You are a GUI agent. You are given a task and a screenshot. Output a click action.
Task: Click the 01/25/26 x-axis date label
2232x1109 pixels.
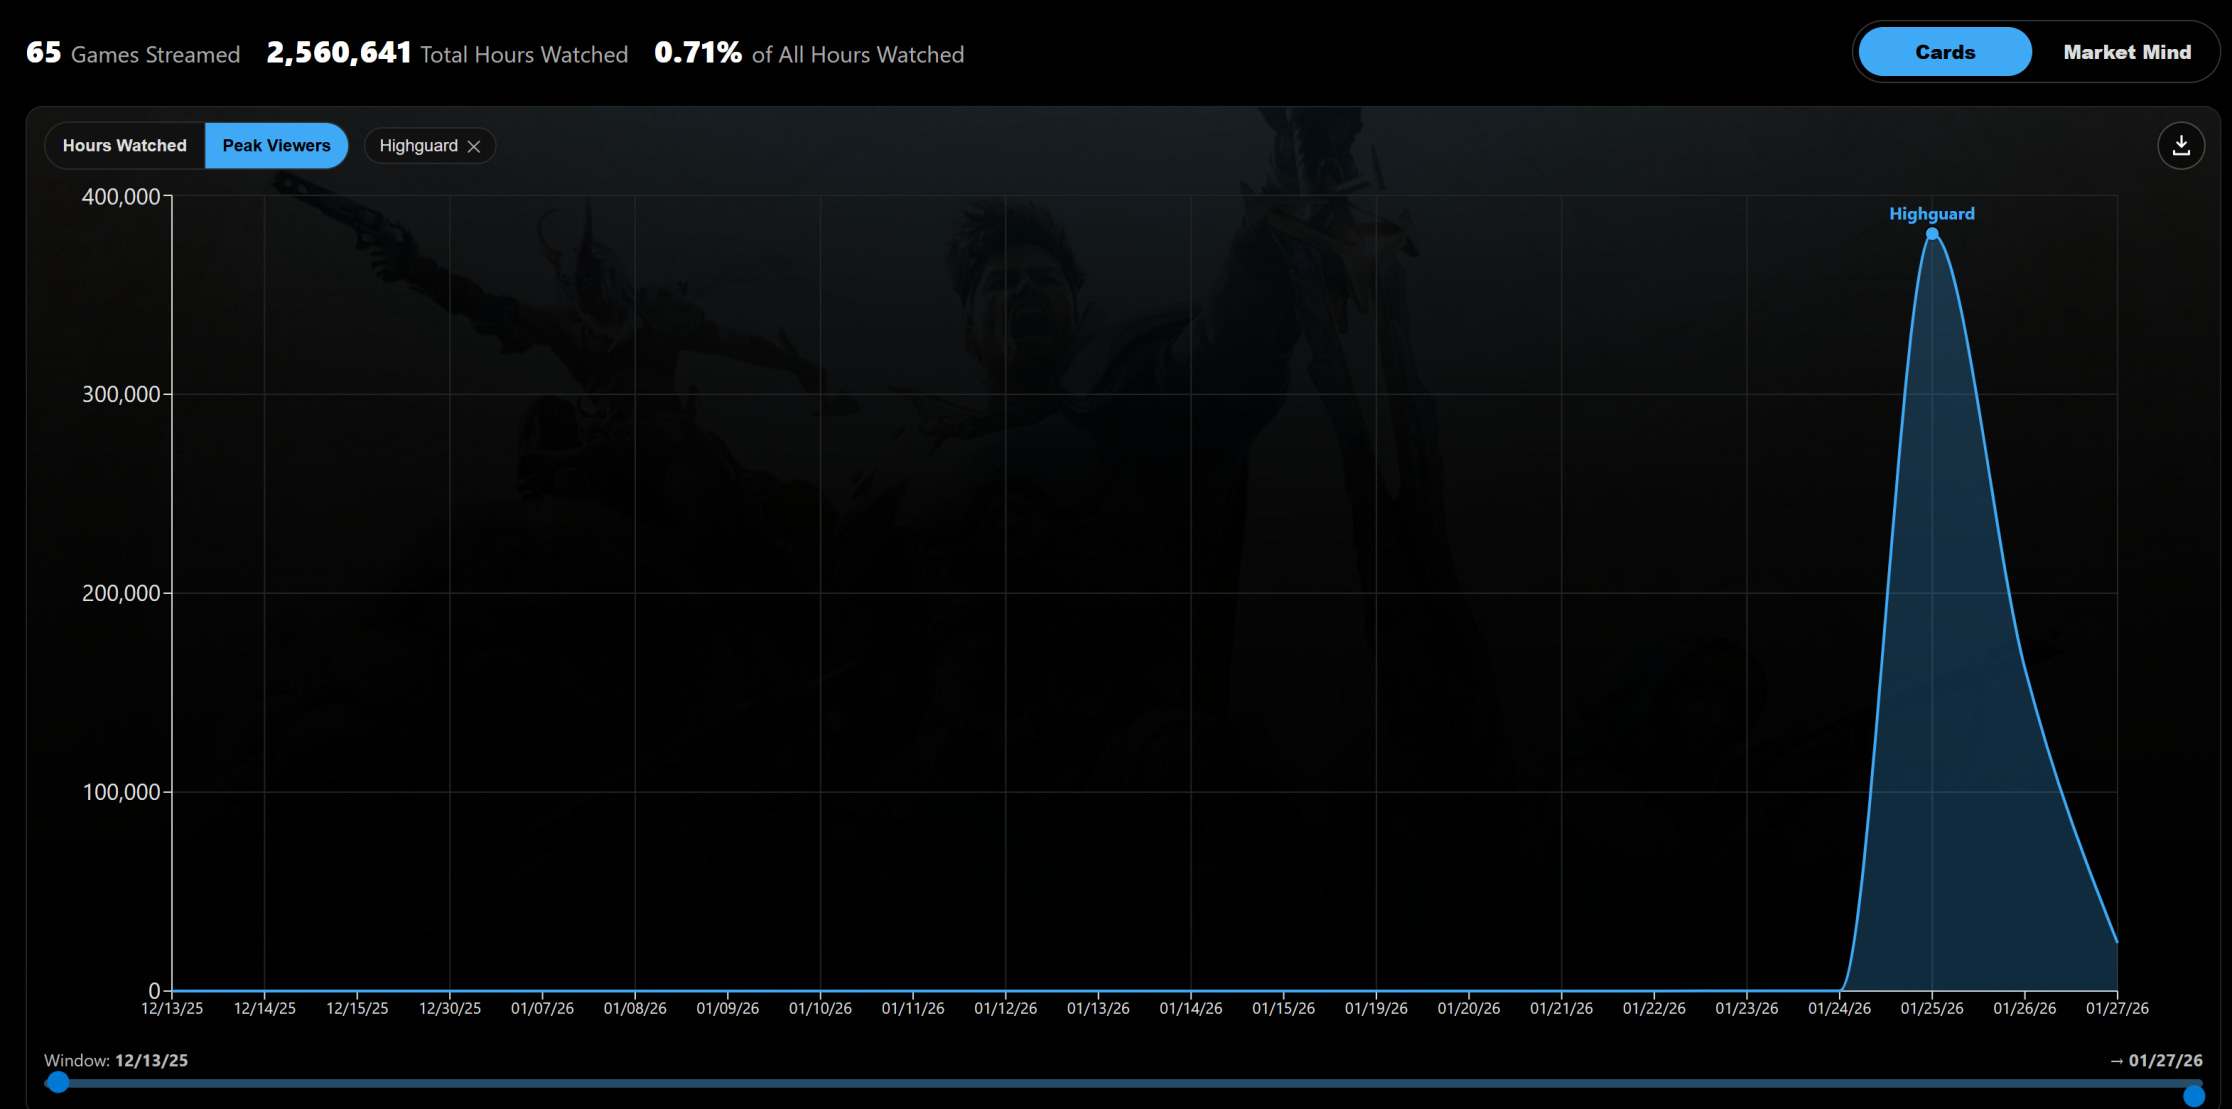click(1931, 1008)
